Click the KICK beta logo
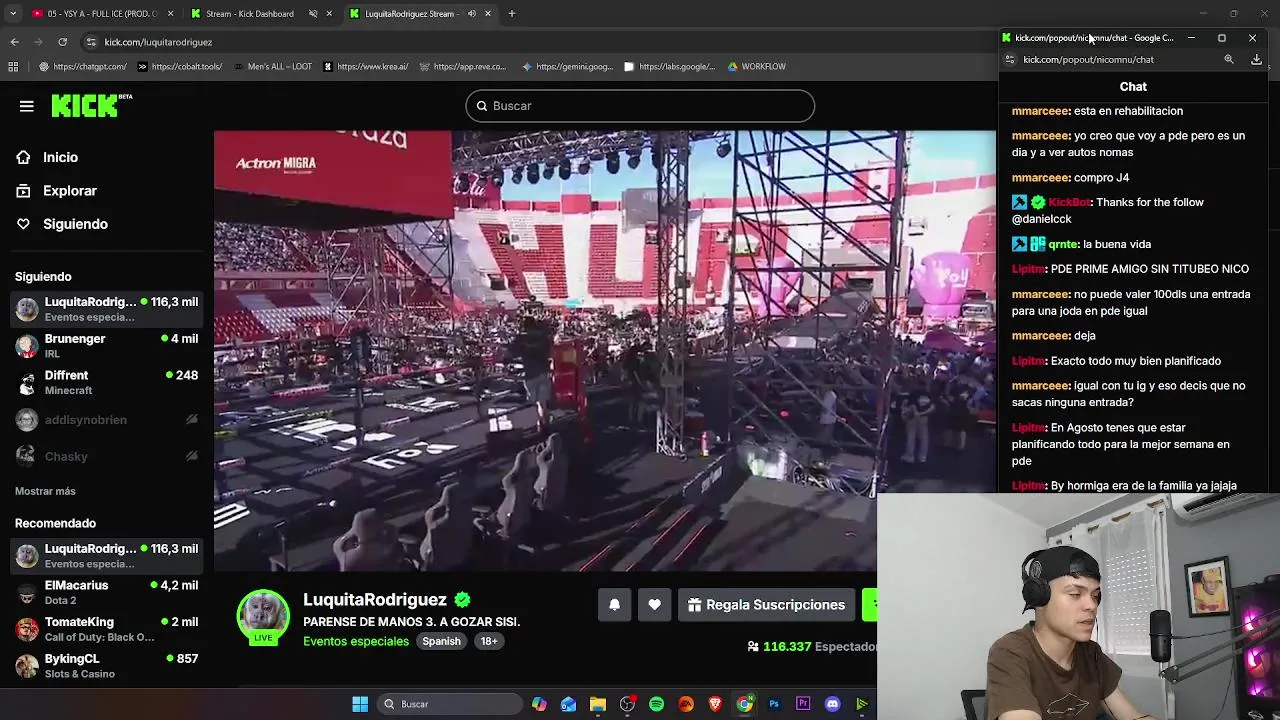This screenshot has width=1280, height=720. click(91, 105)
